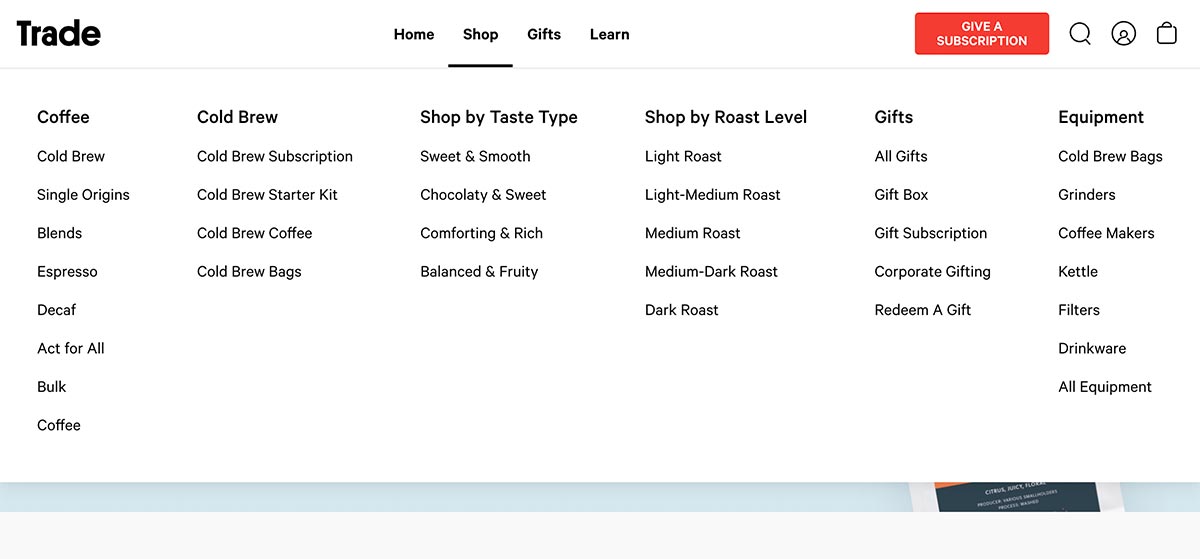Click the Give a Subscription button
1200x559 pixels.
pyautogui.click(x=982, y=34)
